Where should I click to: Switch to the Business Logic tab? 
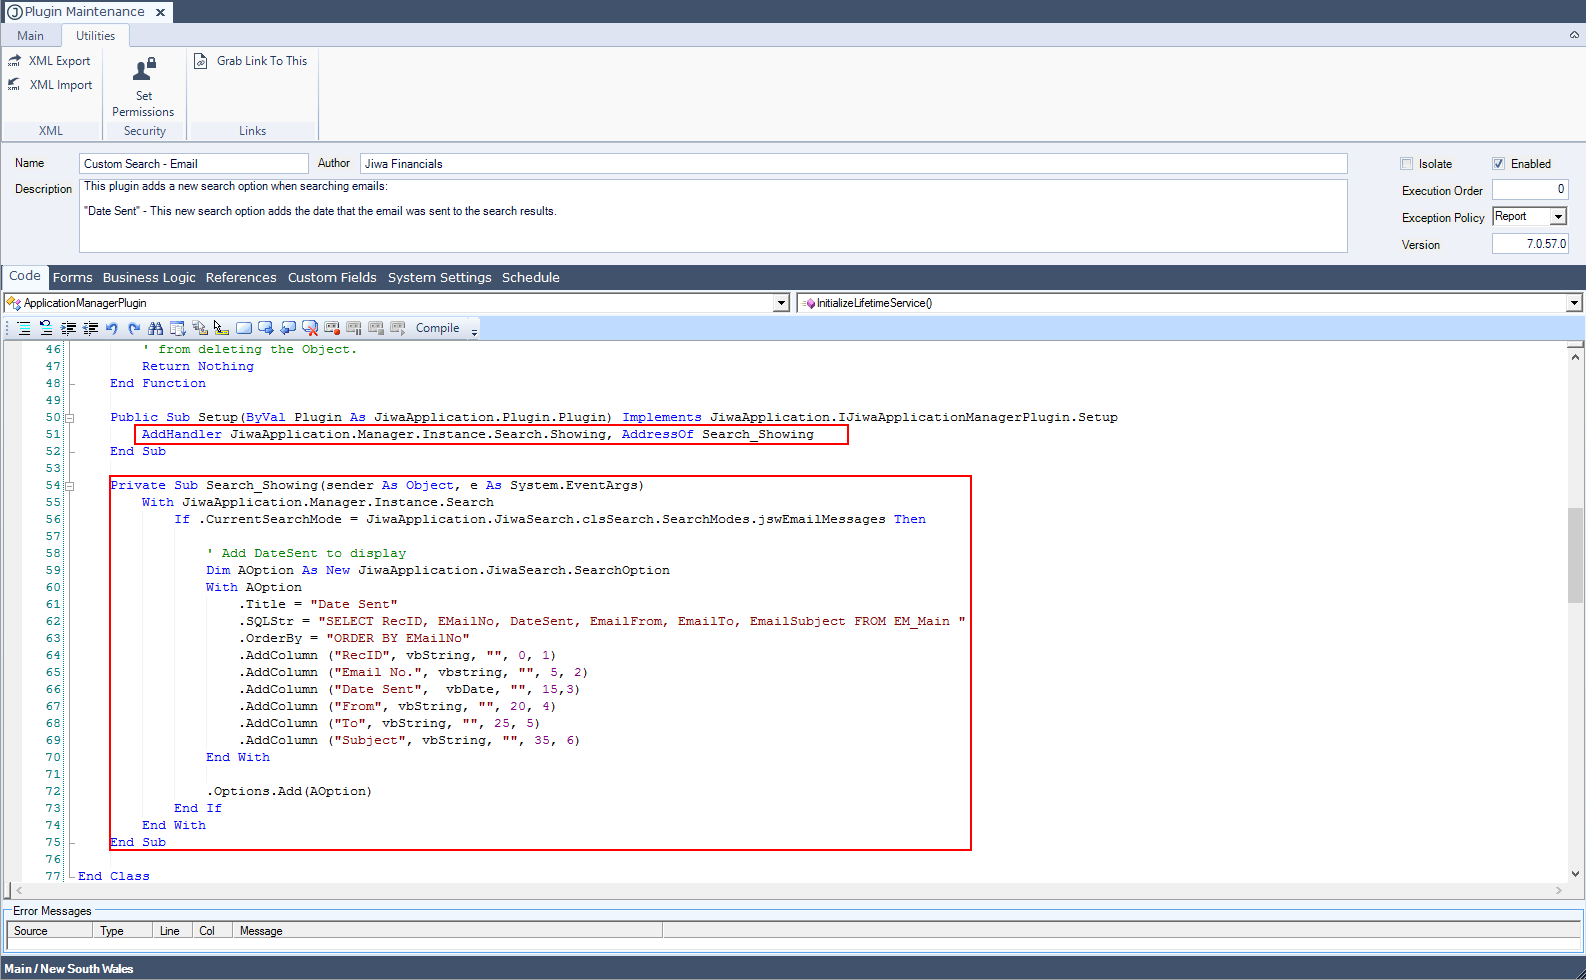149,278
